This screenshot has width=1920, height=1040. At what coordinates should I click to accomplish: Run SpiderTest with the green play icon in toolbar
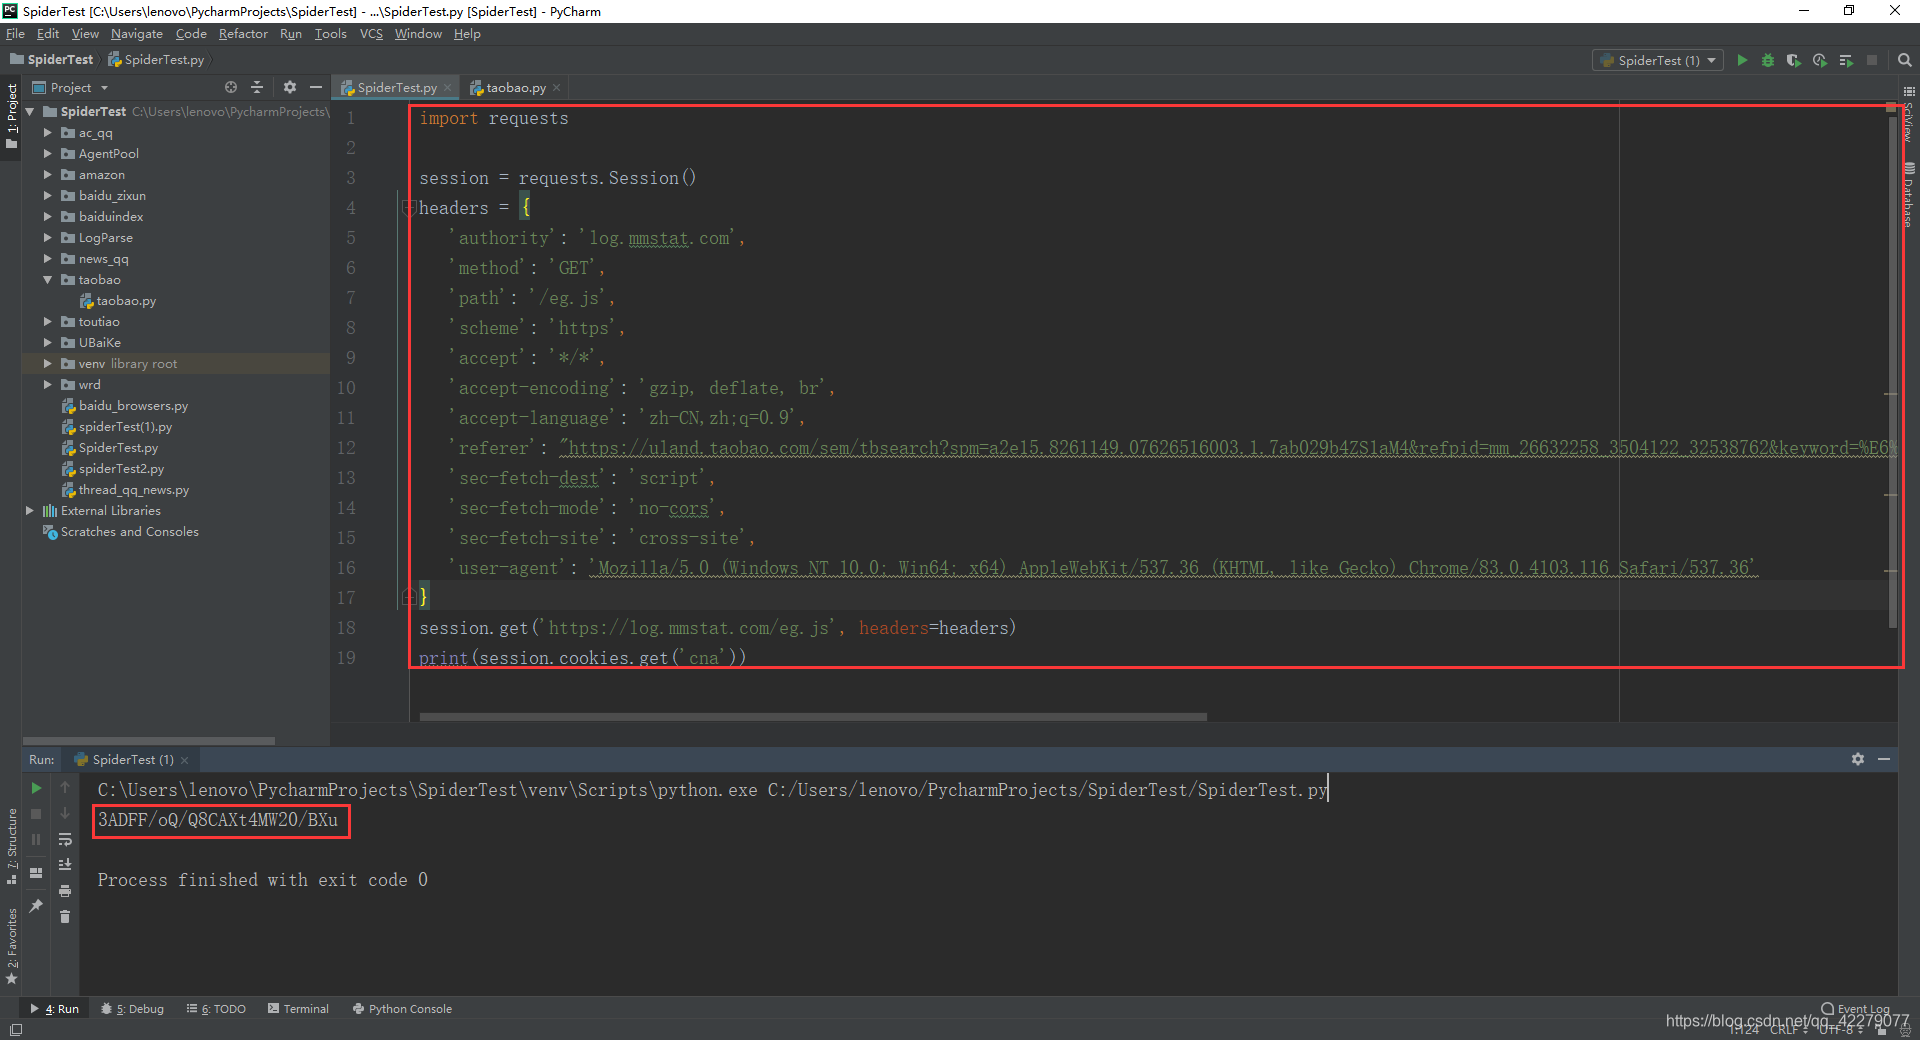(1742, 60)
